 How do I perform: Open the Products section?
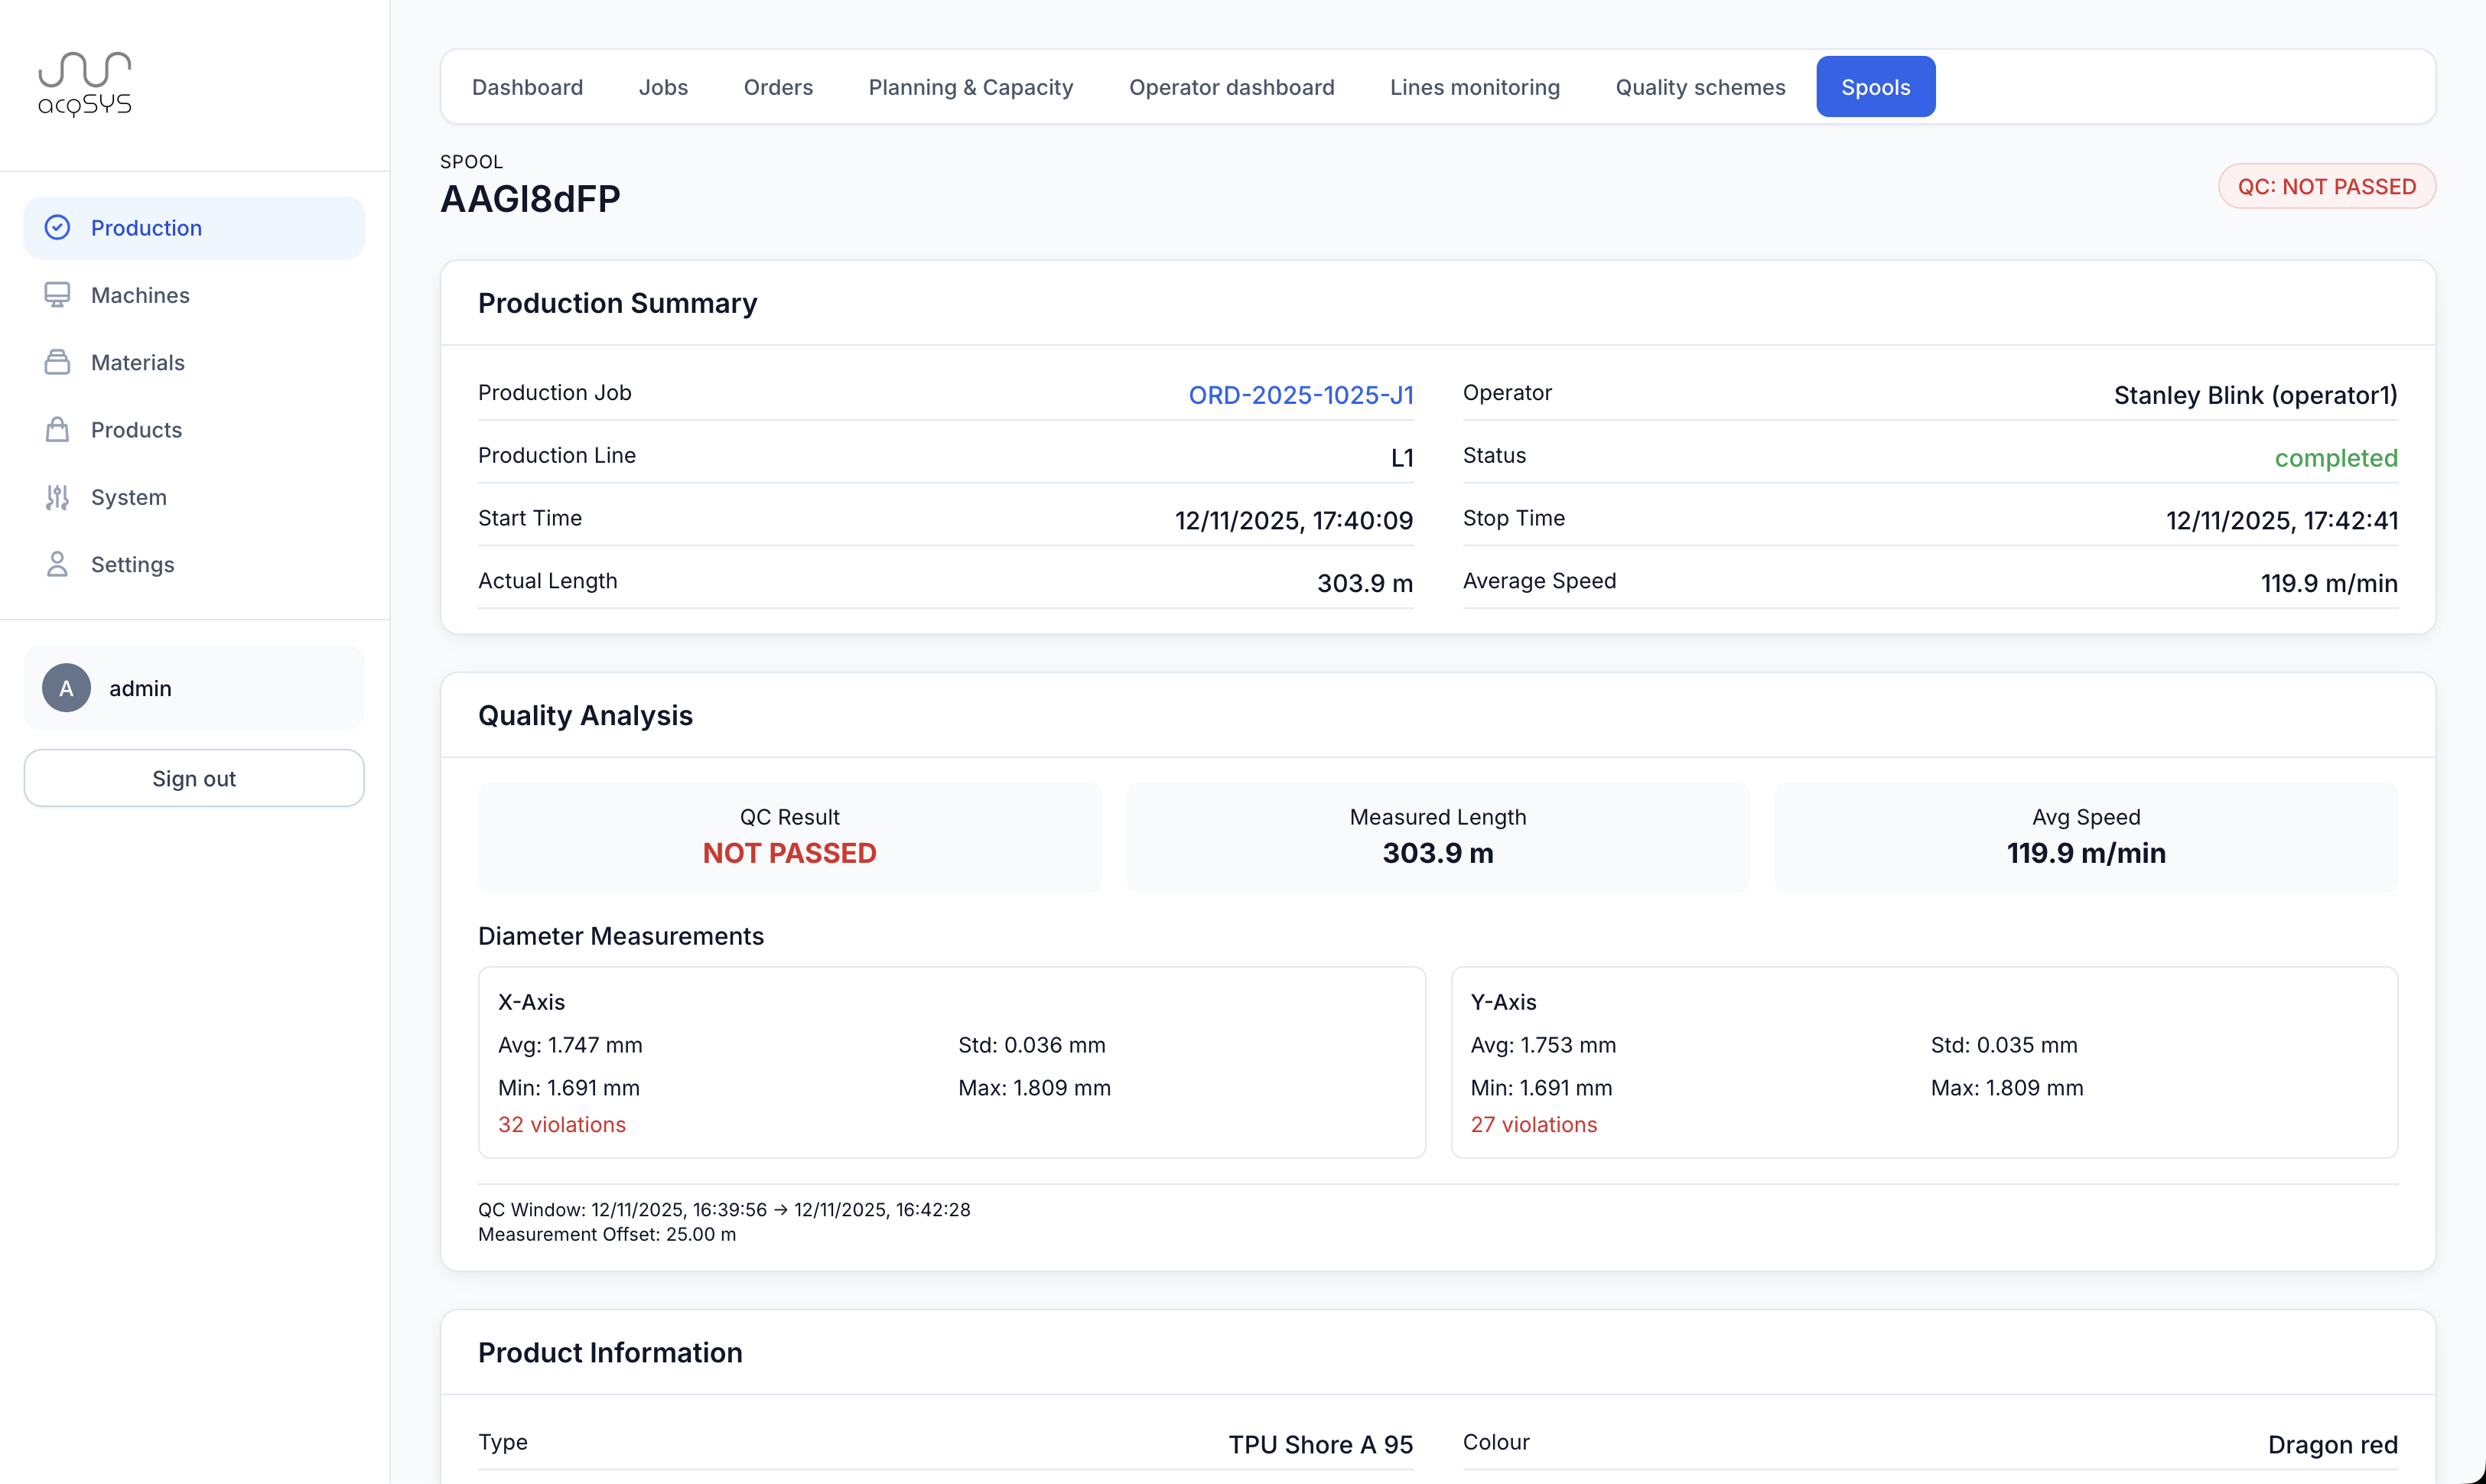[x=137, y=429]
